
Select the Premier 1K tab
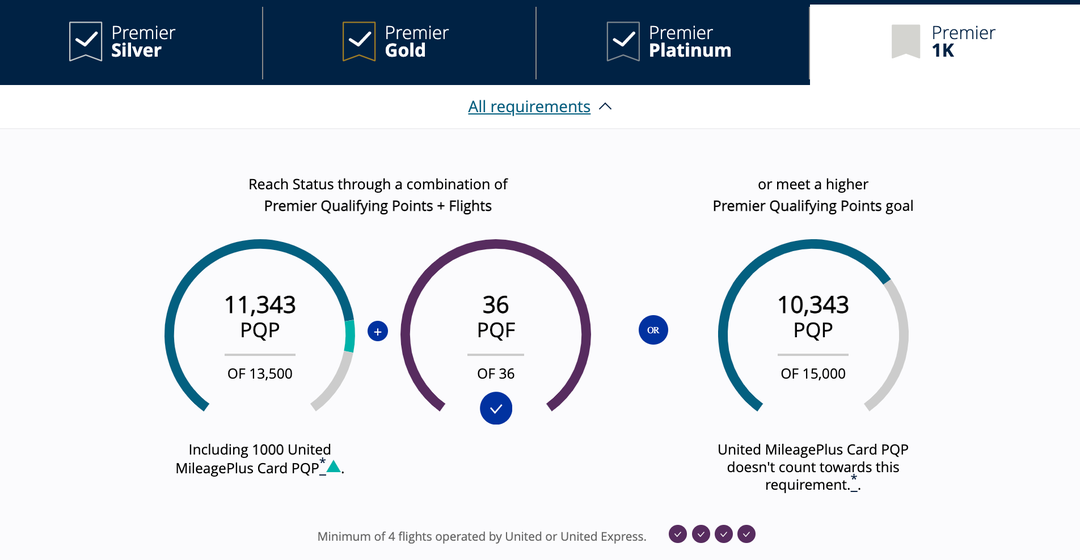tap(963, 42)
